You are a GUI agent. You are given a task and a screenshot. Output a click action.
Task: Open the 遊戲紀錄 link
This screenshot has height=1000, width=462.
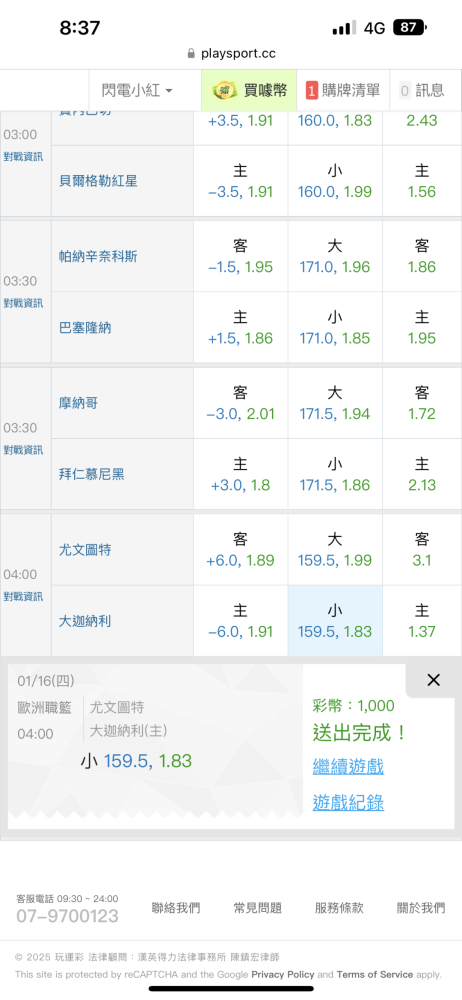348,802
